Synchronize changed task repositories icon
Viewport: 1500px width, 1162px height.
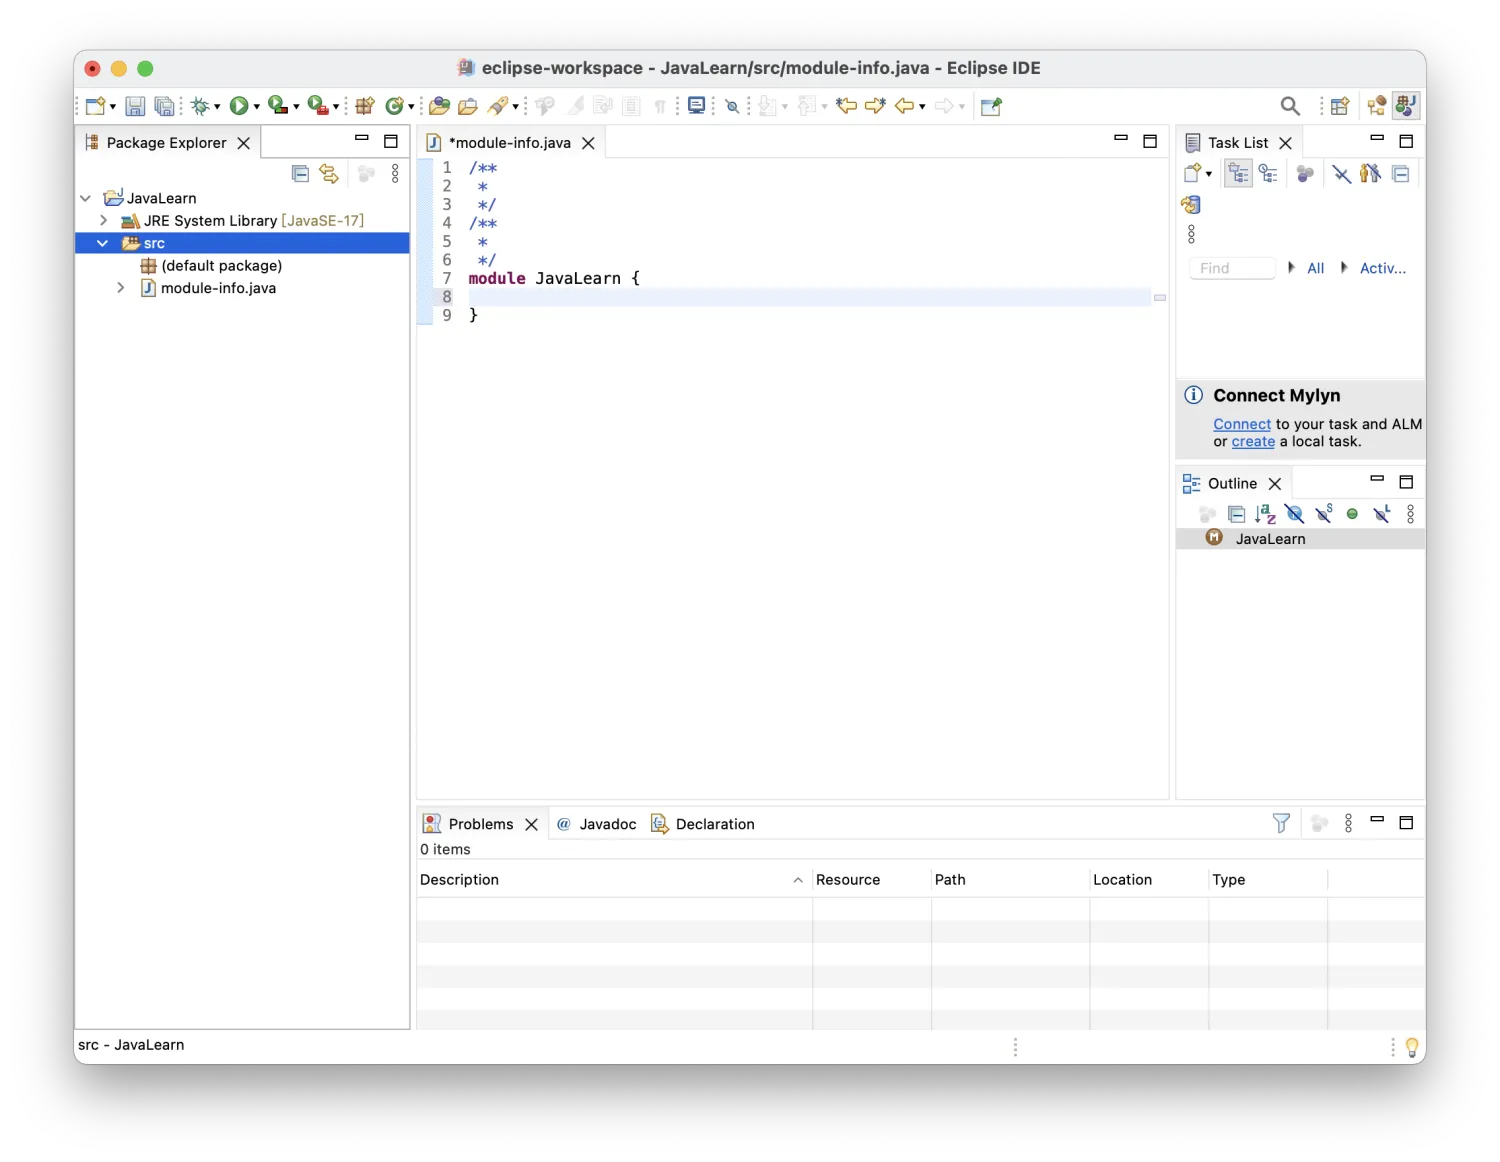point(1190,205)
